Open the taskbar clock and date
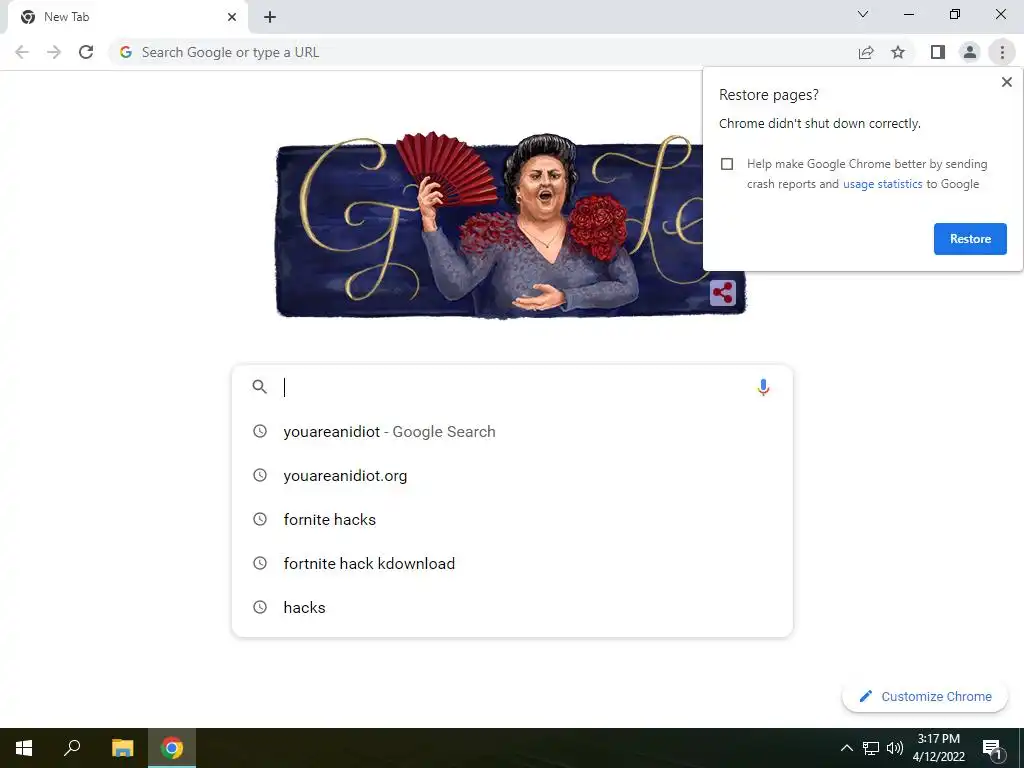 tap(938, 748)
